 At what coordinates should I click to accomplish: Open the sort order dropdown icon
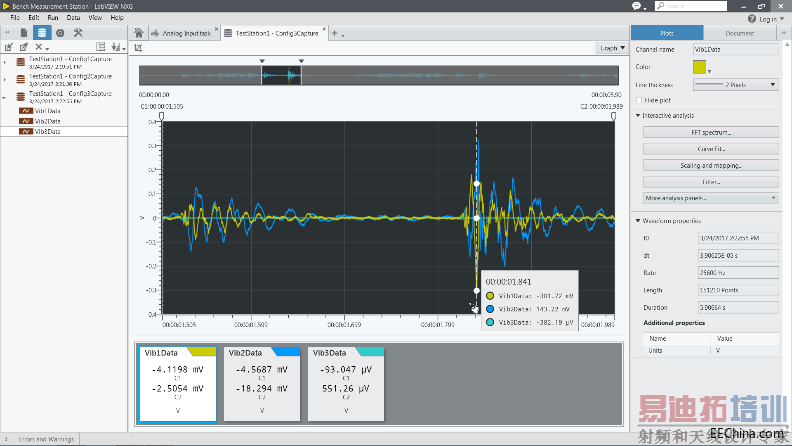click(118, 47)
